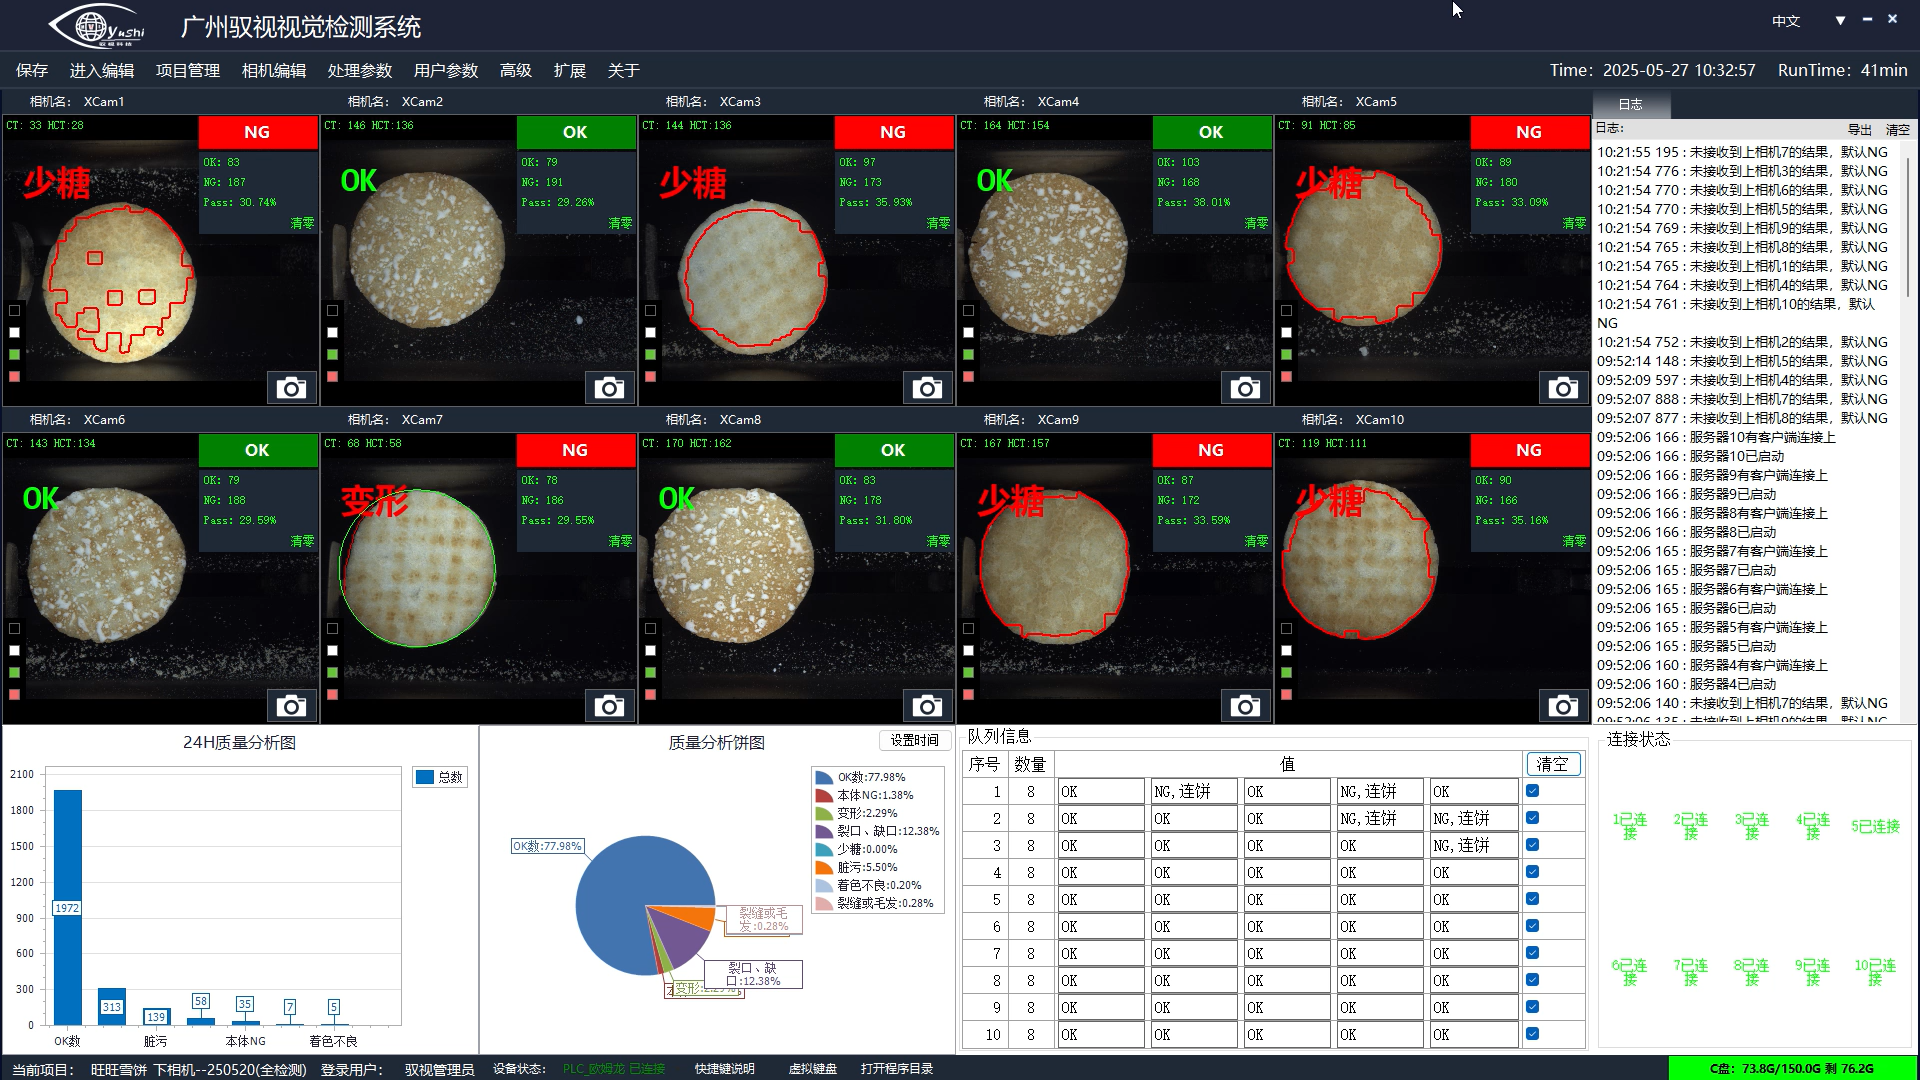Open the 相机编辑 menu
The image size is (1920, 1080).
(x=274, y=70)
